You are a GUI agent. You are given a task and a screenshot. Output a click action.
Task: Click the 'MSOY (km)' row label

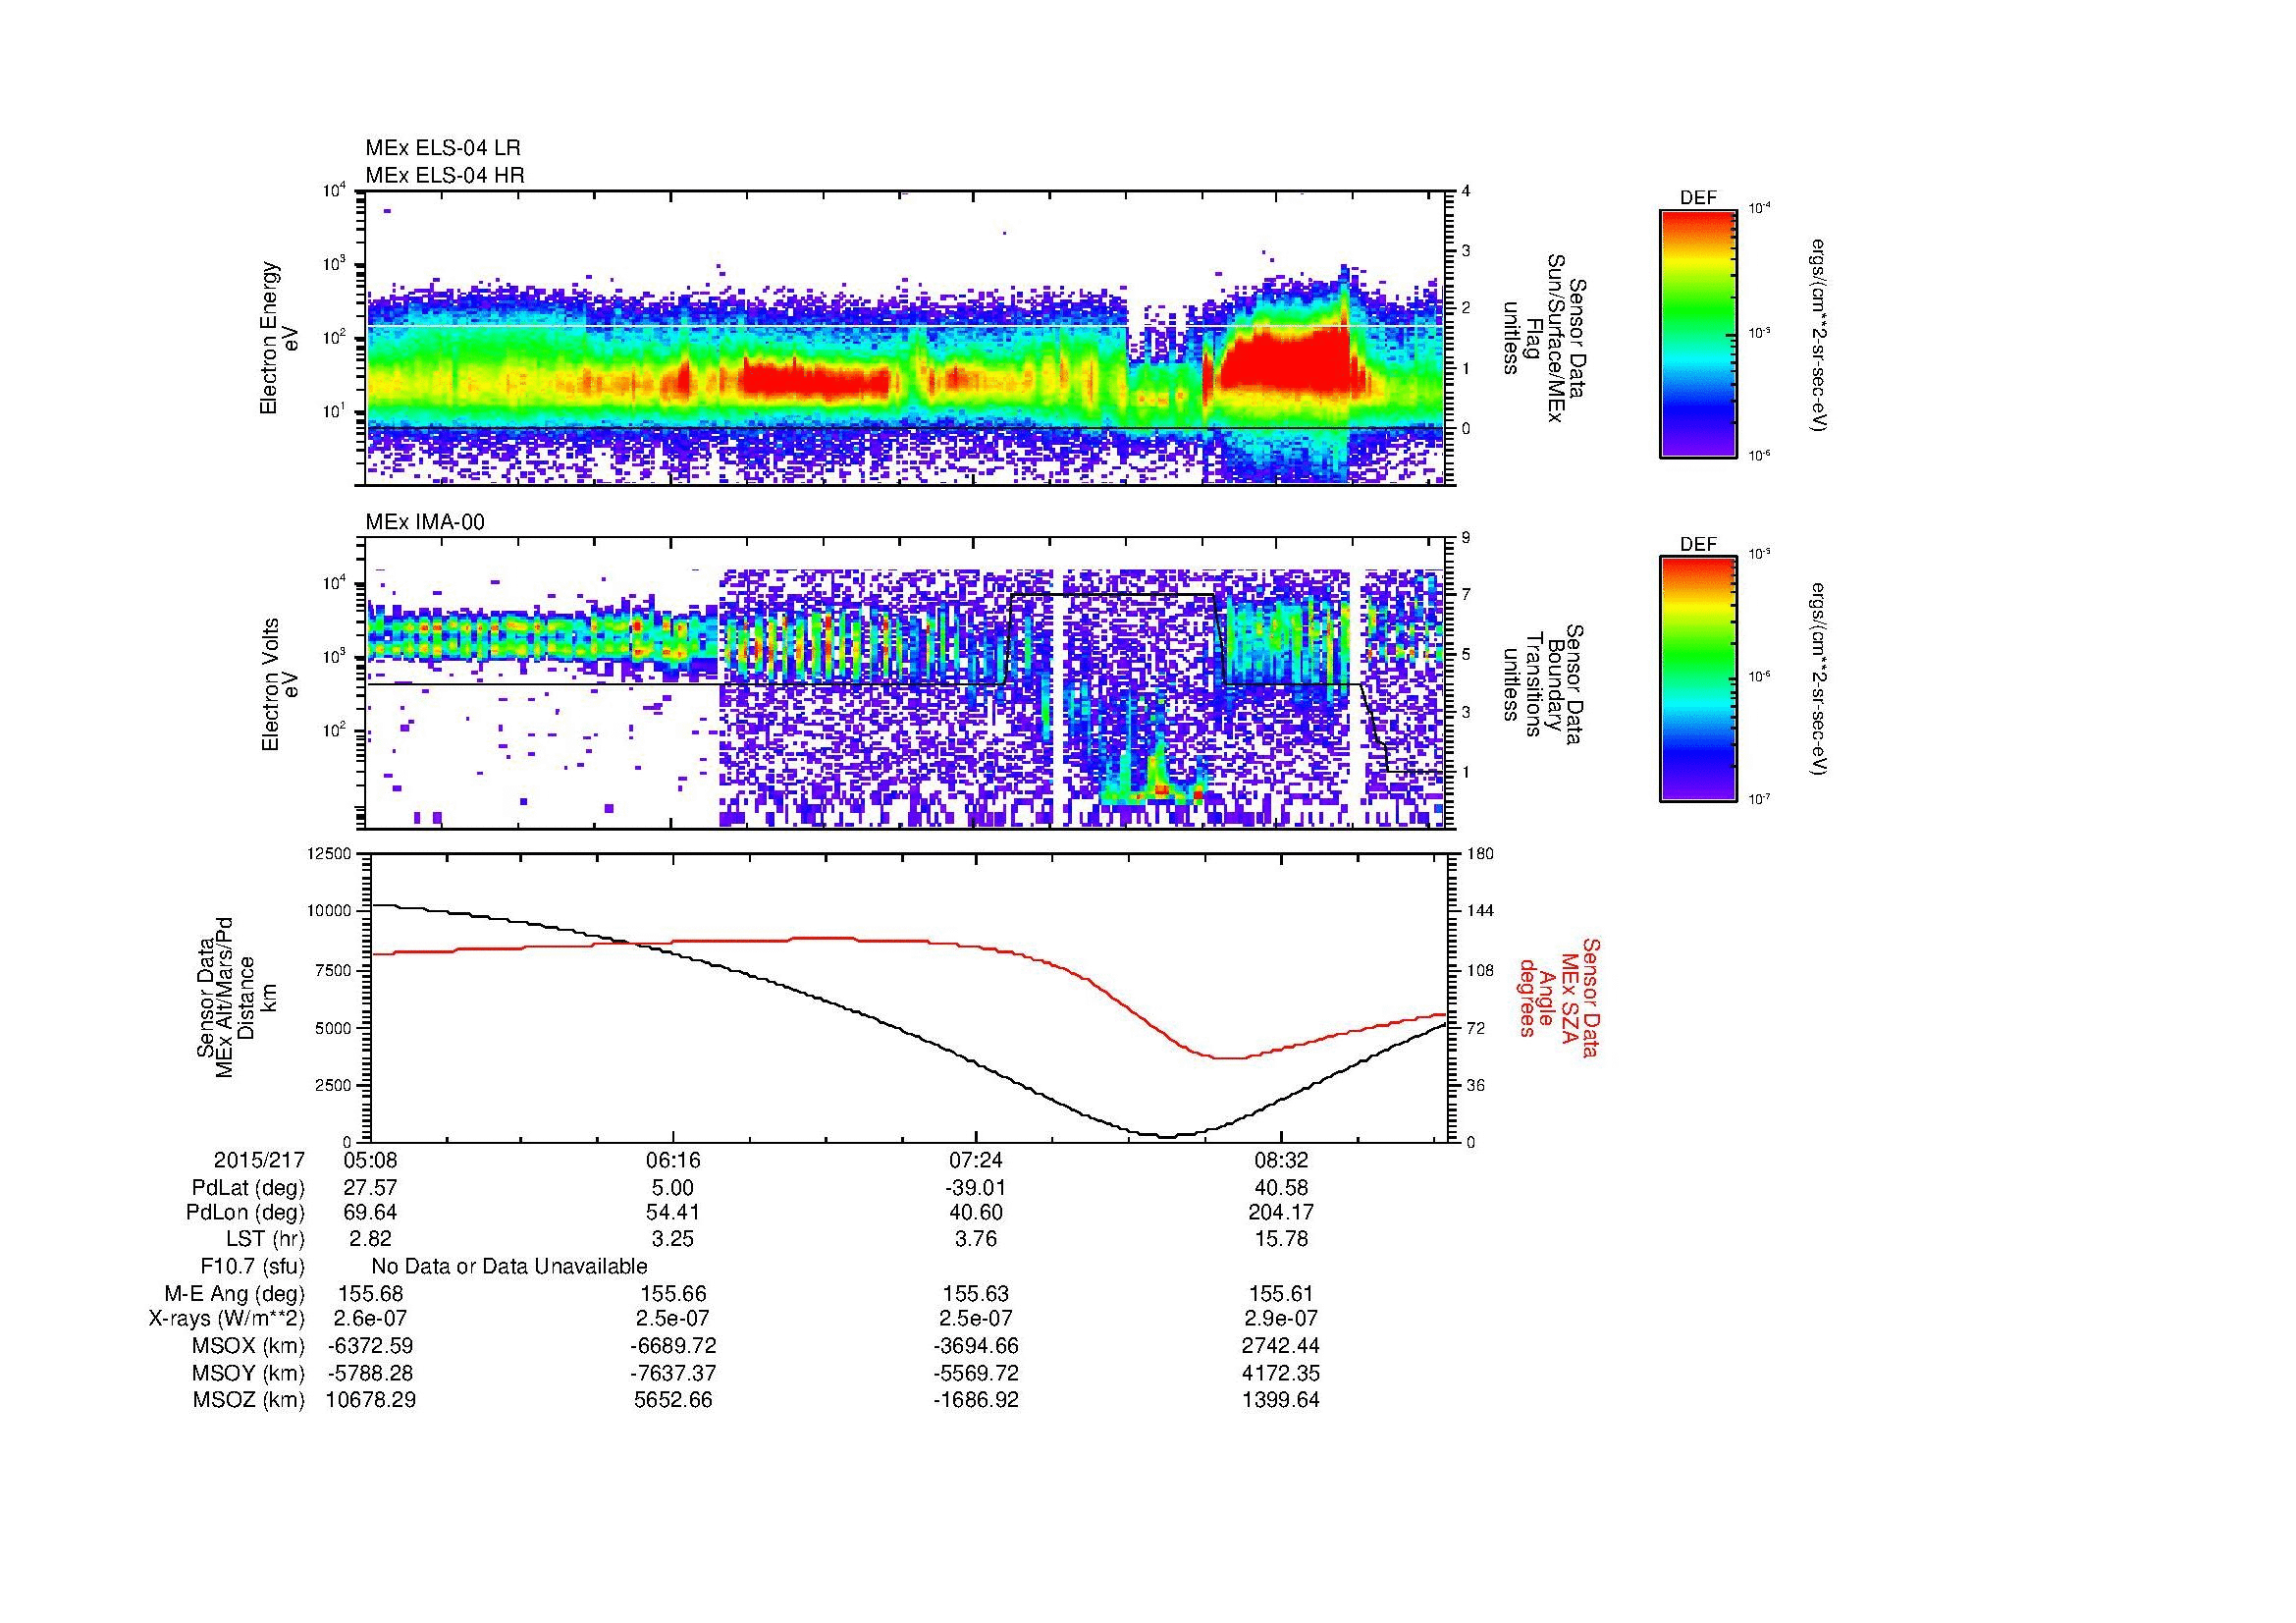[x=248, y=1373]
